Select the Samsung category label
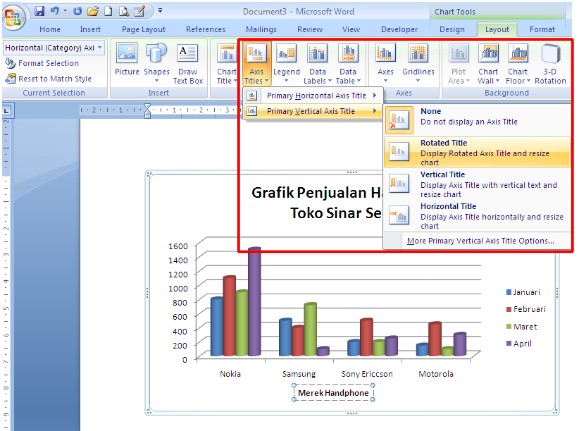Viewport: 579px width, 431px height. 299,374
